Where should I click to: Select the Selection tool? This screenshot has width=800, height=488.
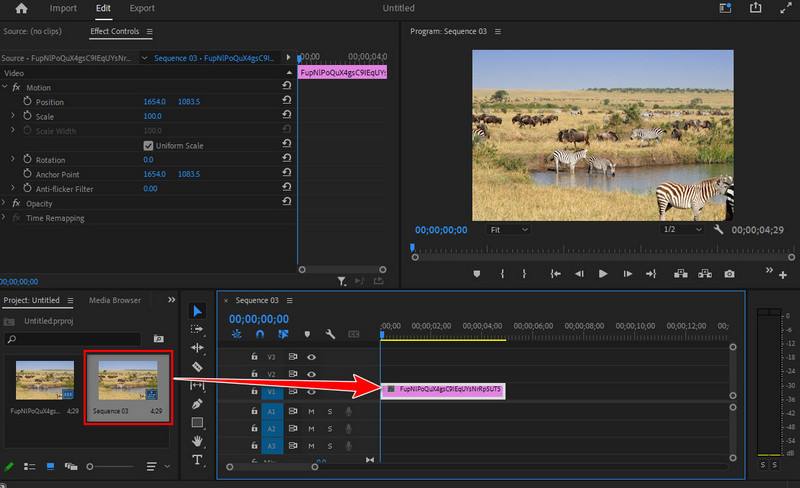point(197,311)
